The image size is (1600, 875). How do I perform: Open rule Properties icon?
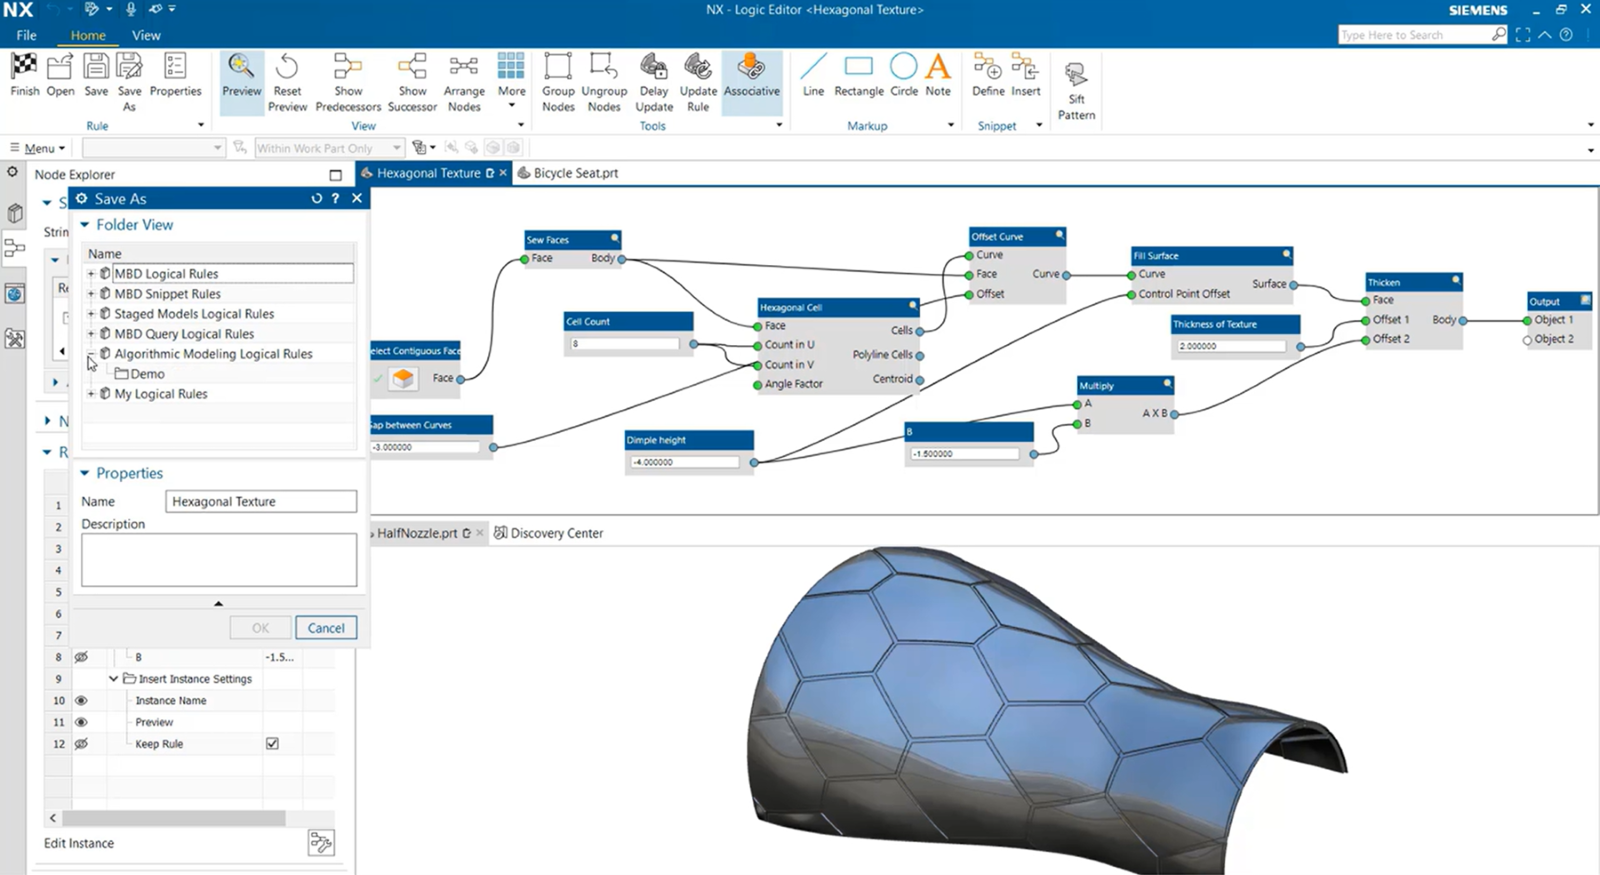[x=175, y=67]
